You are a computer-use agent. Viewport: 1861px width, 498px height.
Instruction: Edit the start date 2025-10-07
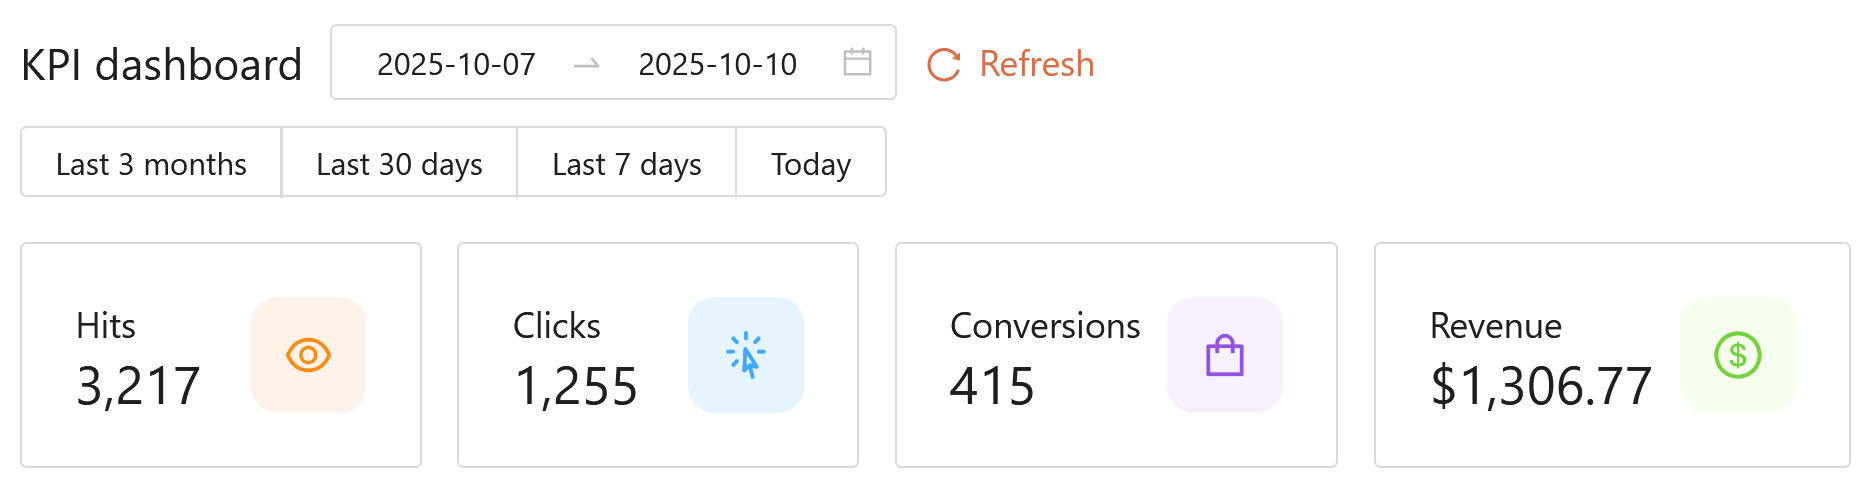pos(456,64)
